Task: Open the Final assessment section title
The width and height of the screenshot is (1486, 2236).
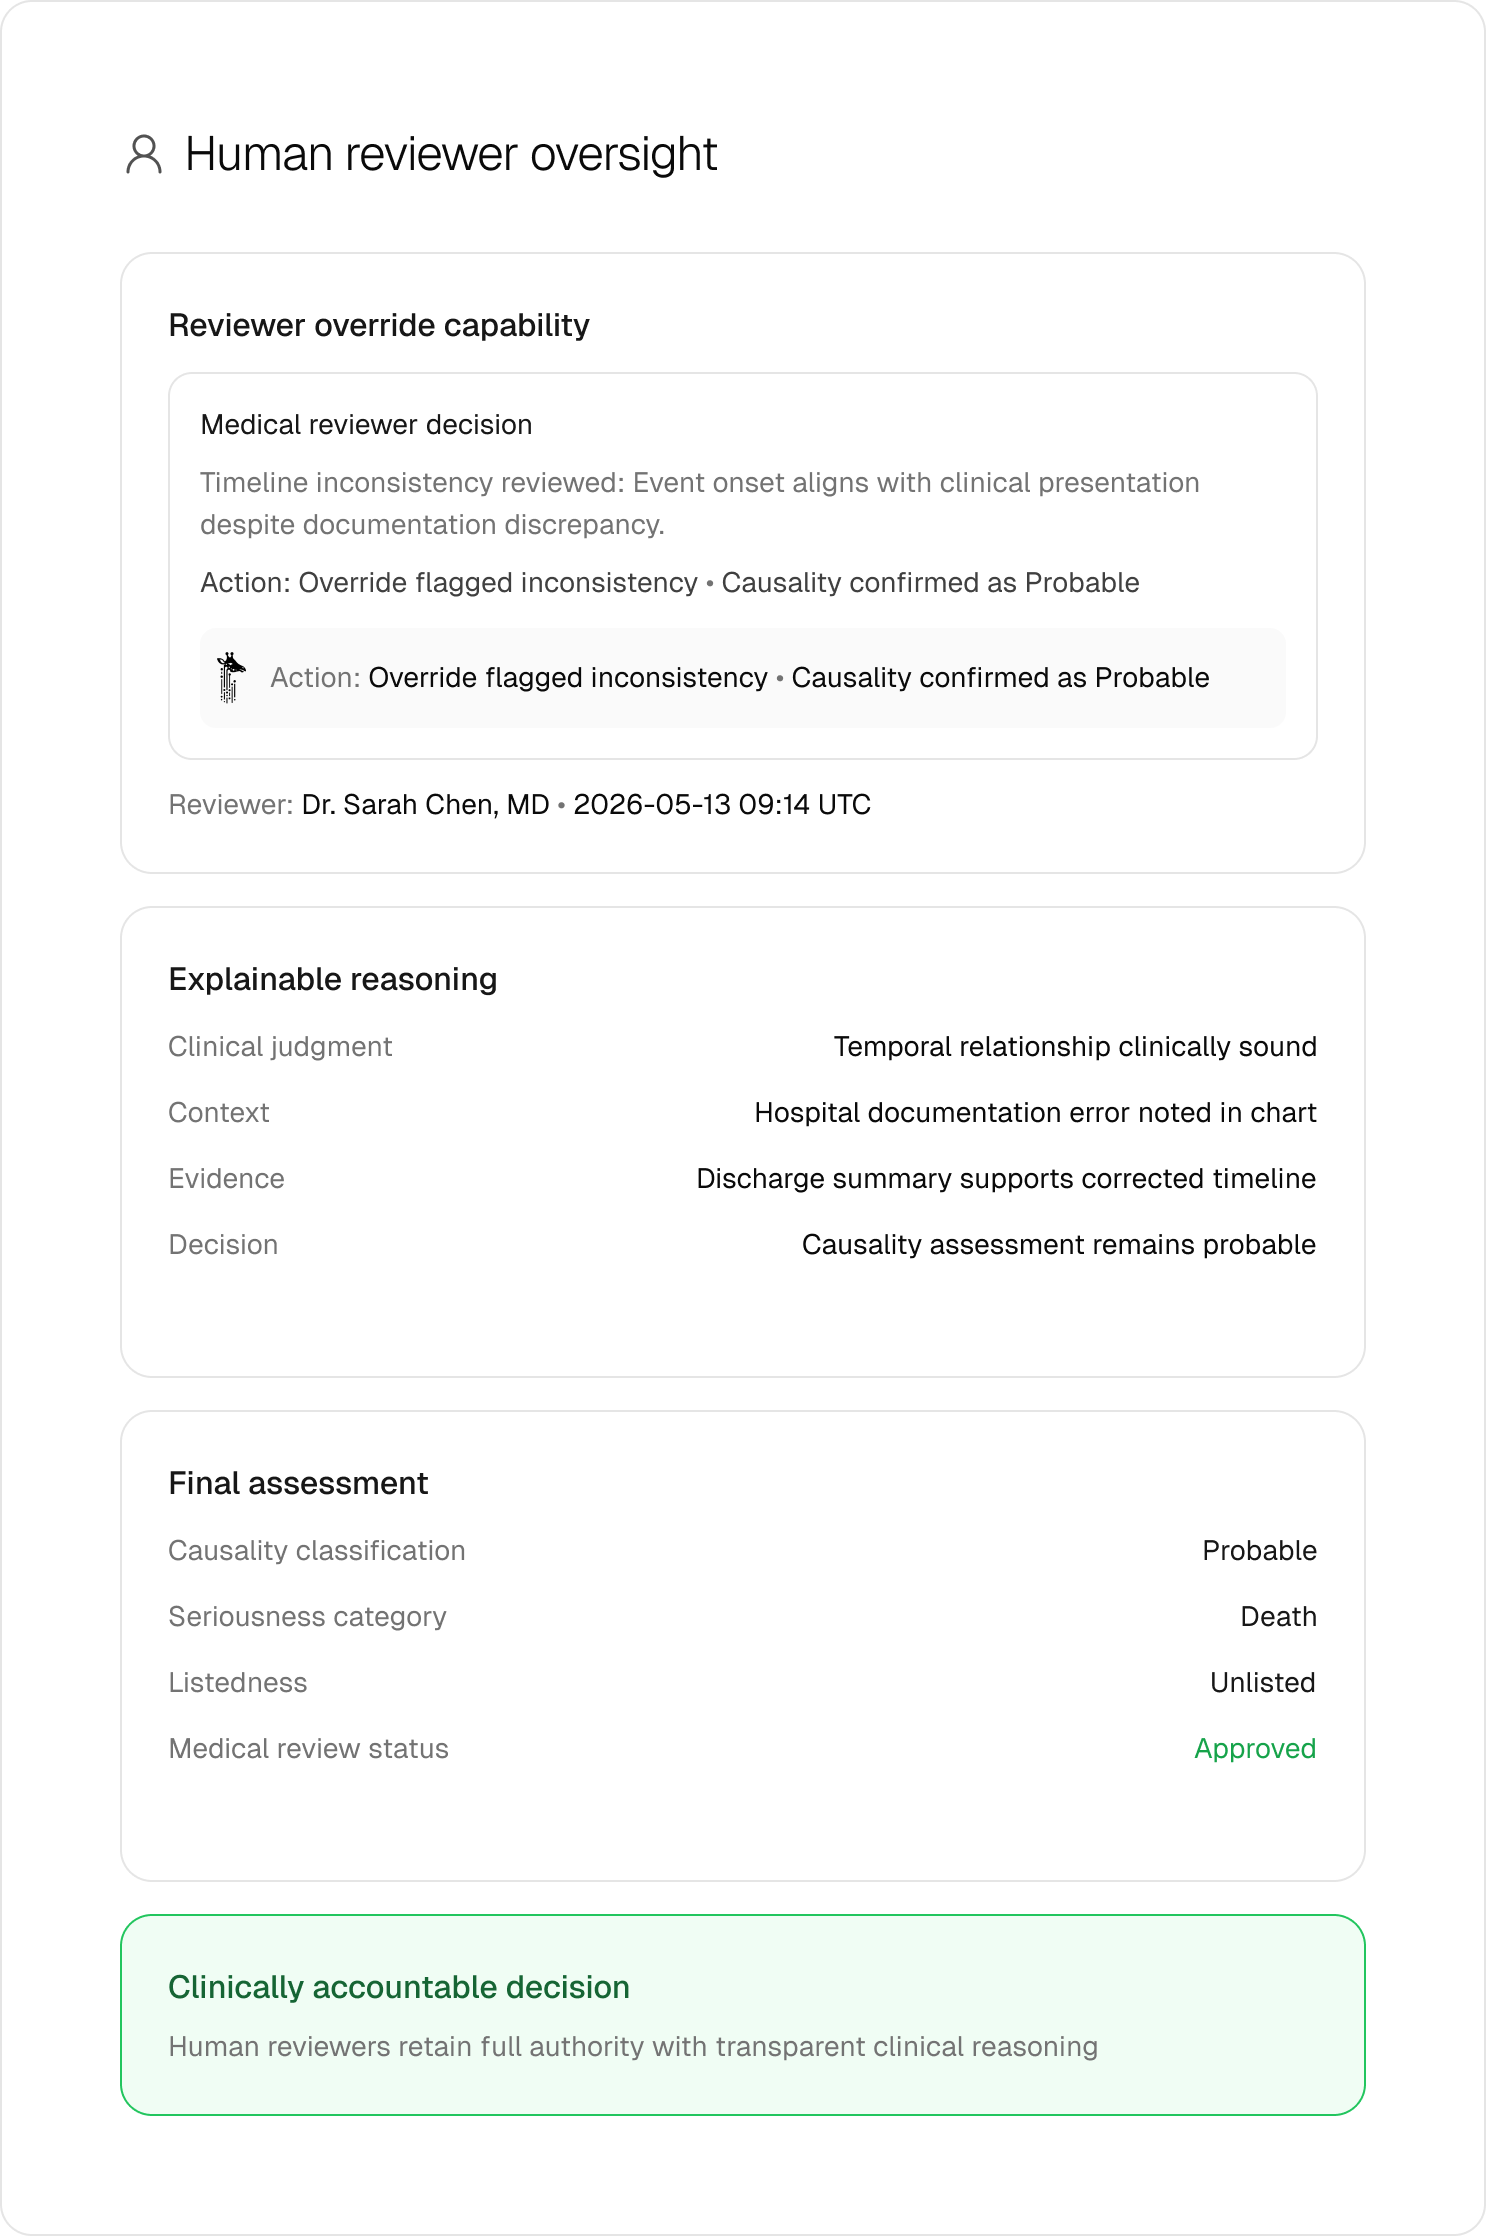Action: [298, 1483]
